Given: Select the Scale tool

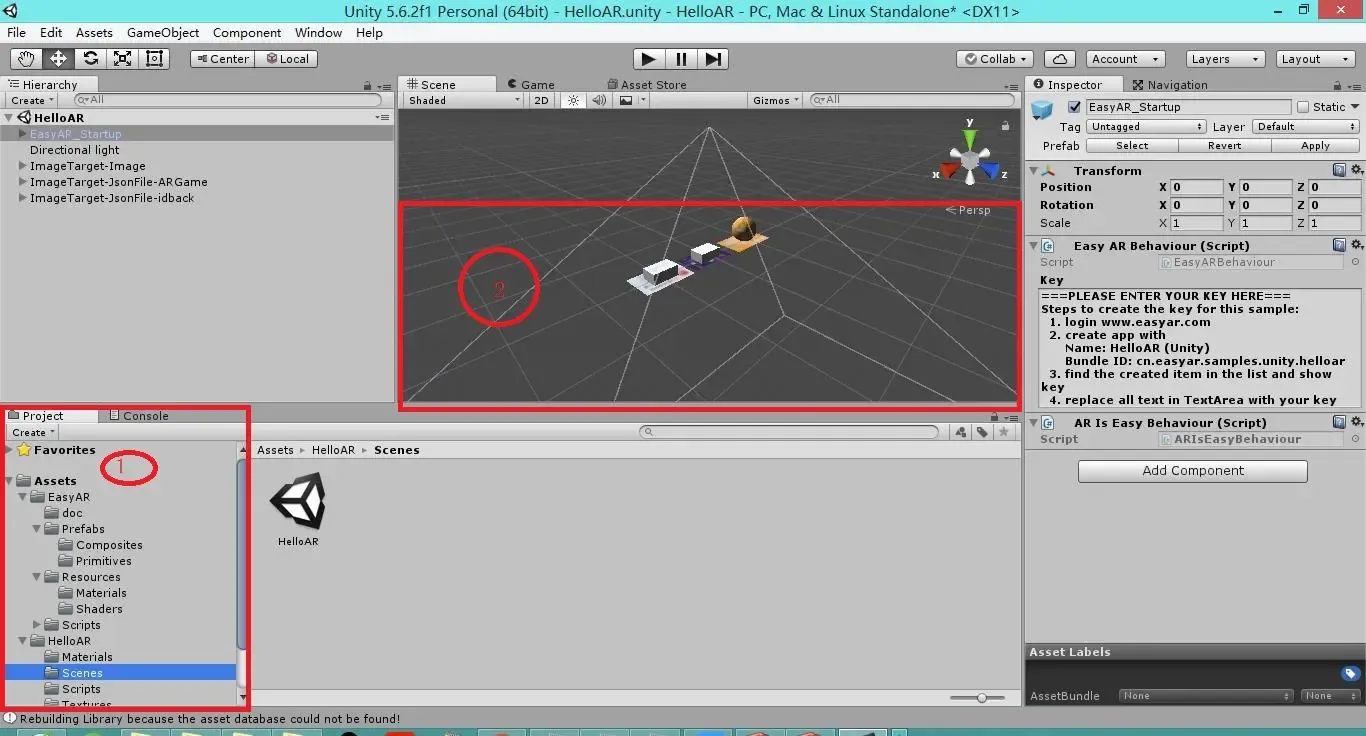Looking at the screenshot, I should tap(122, 59).
